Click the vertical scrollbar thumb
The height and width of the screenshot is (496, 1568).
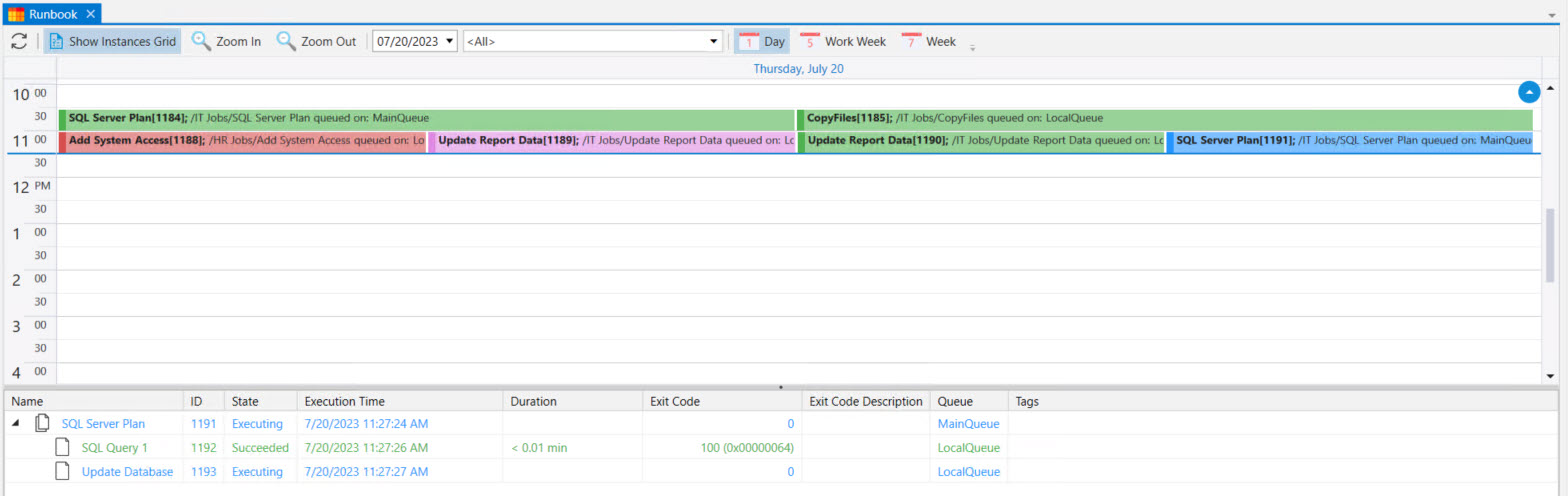pos(1551,245)
